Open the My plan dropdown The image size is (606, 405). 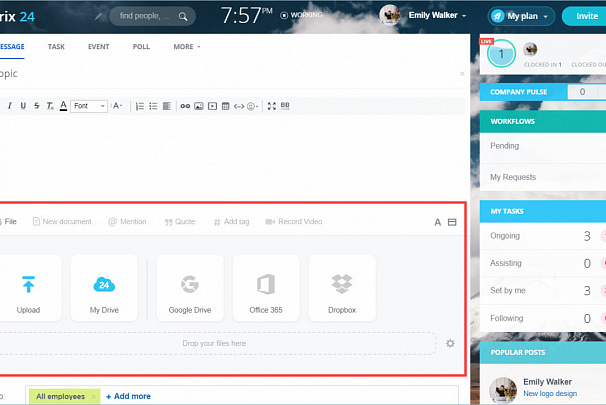(x=521, y=16)
